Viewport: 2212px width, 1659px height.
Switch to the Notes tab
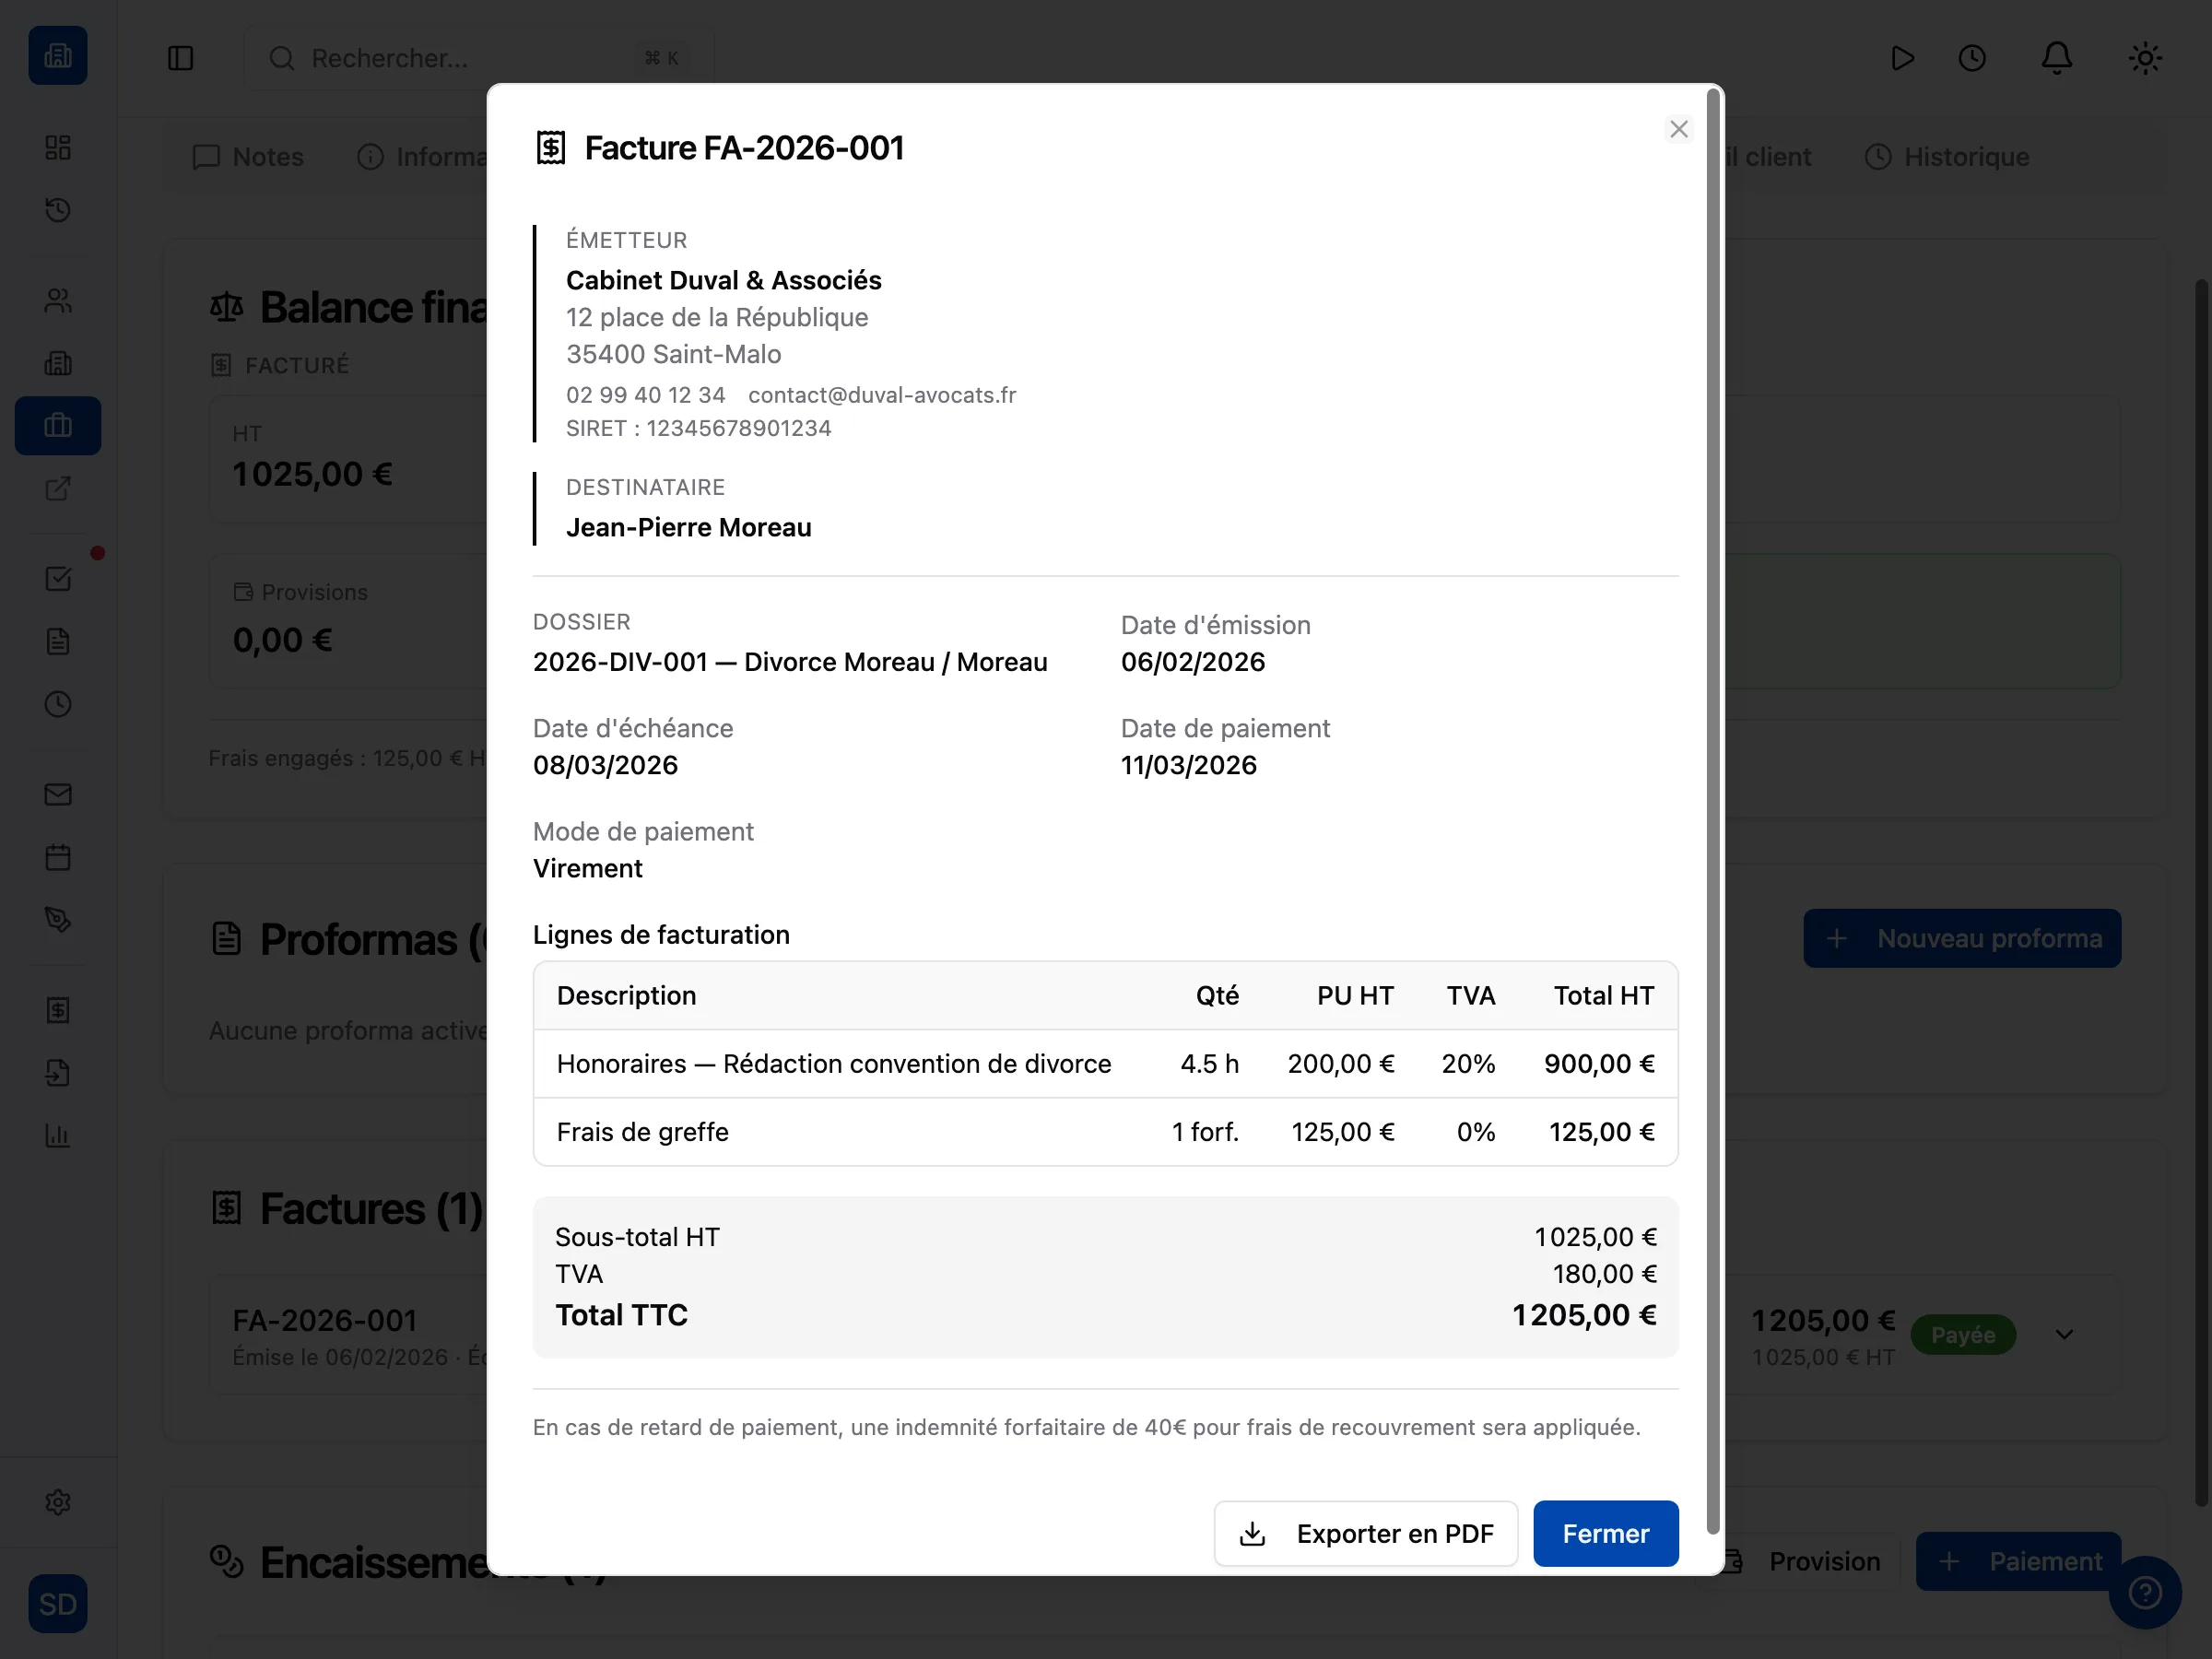point(248,157)
